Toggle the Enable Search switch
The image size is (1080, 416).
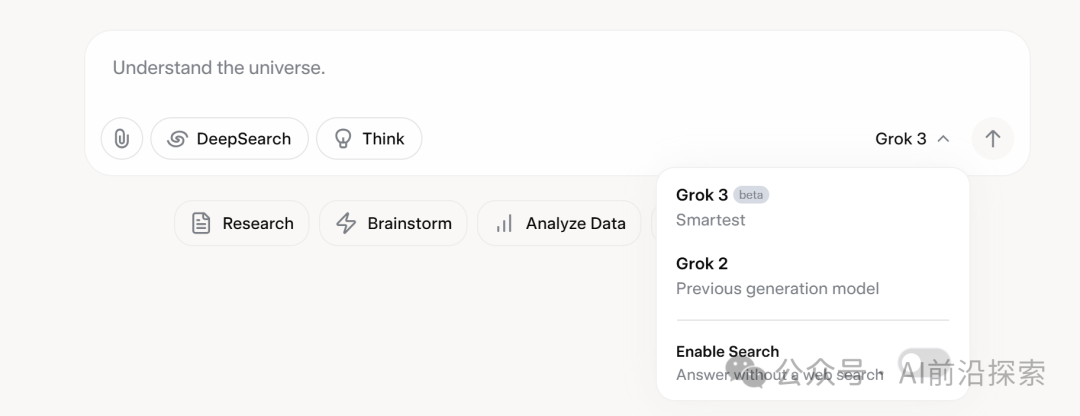tap(923, 362)
